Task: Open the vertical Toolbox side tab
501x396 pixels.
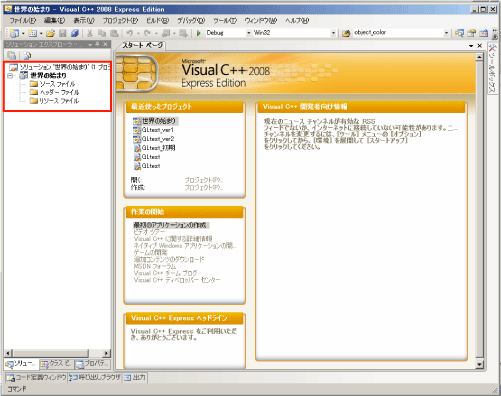Action: [x=492, y=69]
